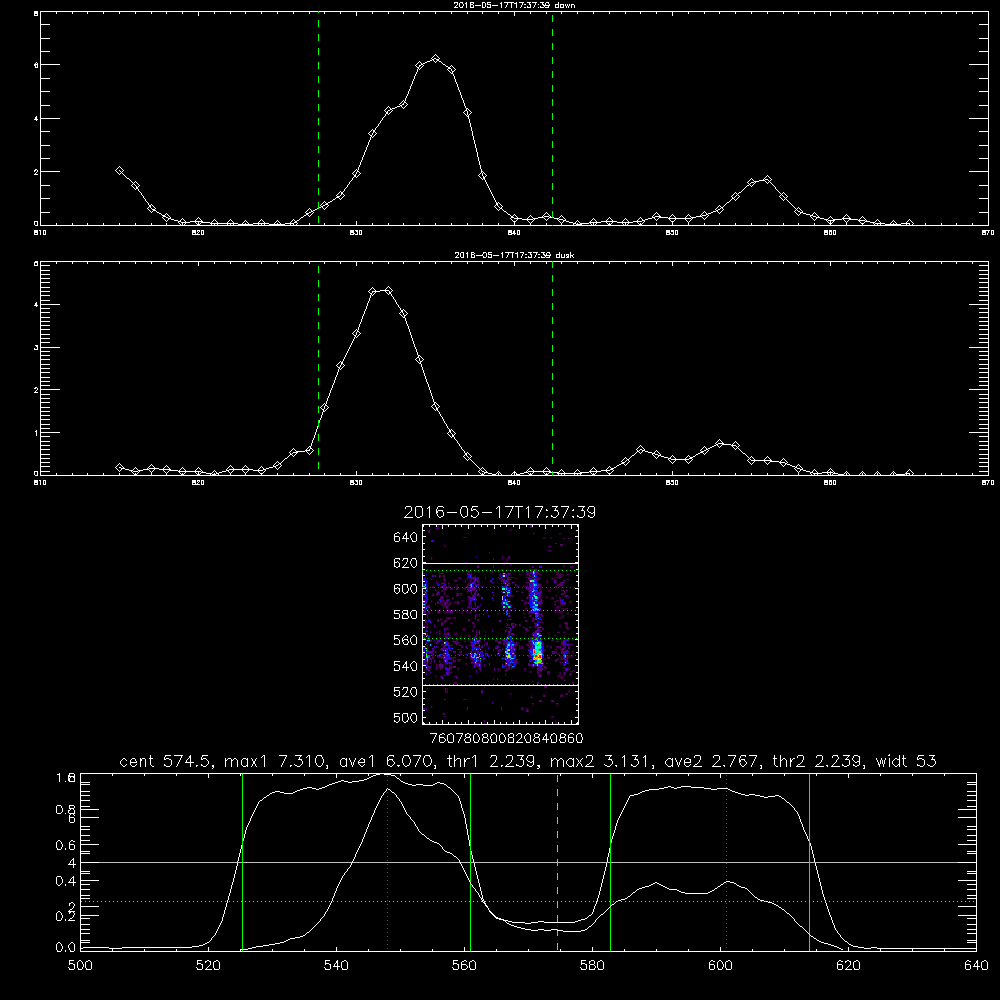
Task: Select "cent 574.5" in the statistics line
Action: (x=165, y=761)
